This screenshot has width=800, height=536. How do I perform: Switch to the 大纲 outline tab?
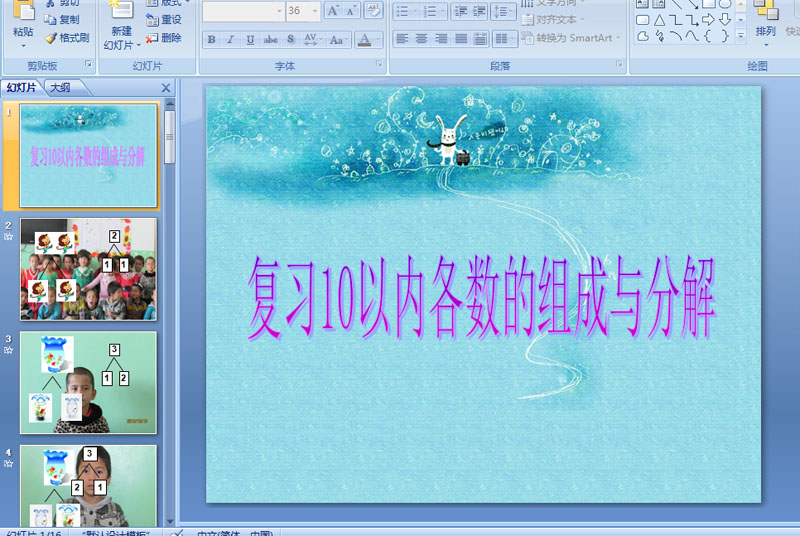[60, 88]
